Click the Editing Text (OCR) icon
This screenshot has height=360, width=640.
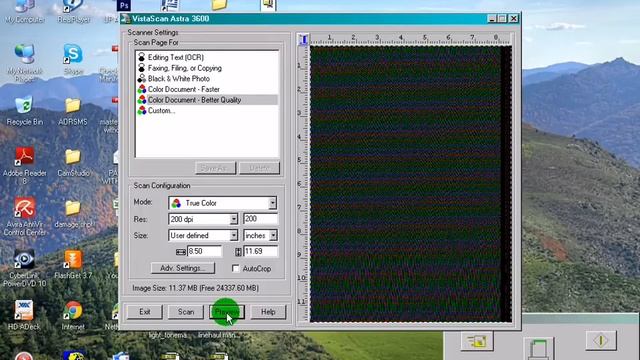tap(142, 57)
